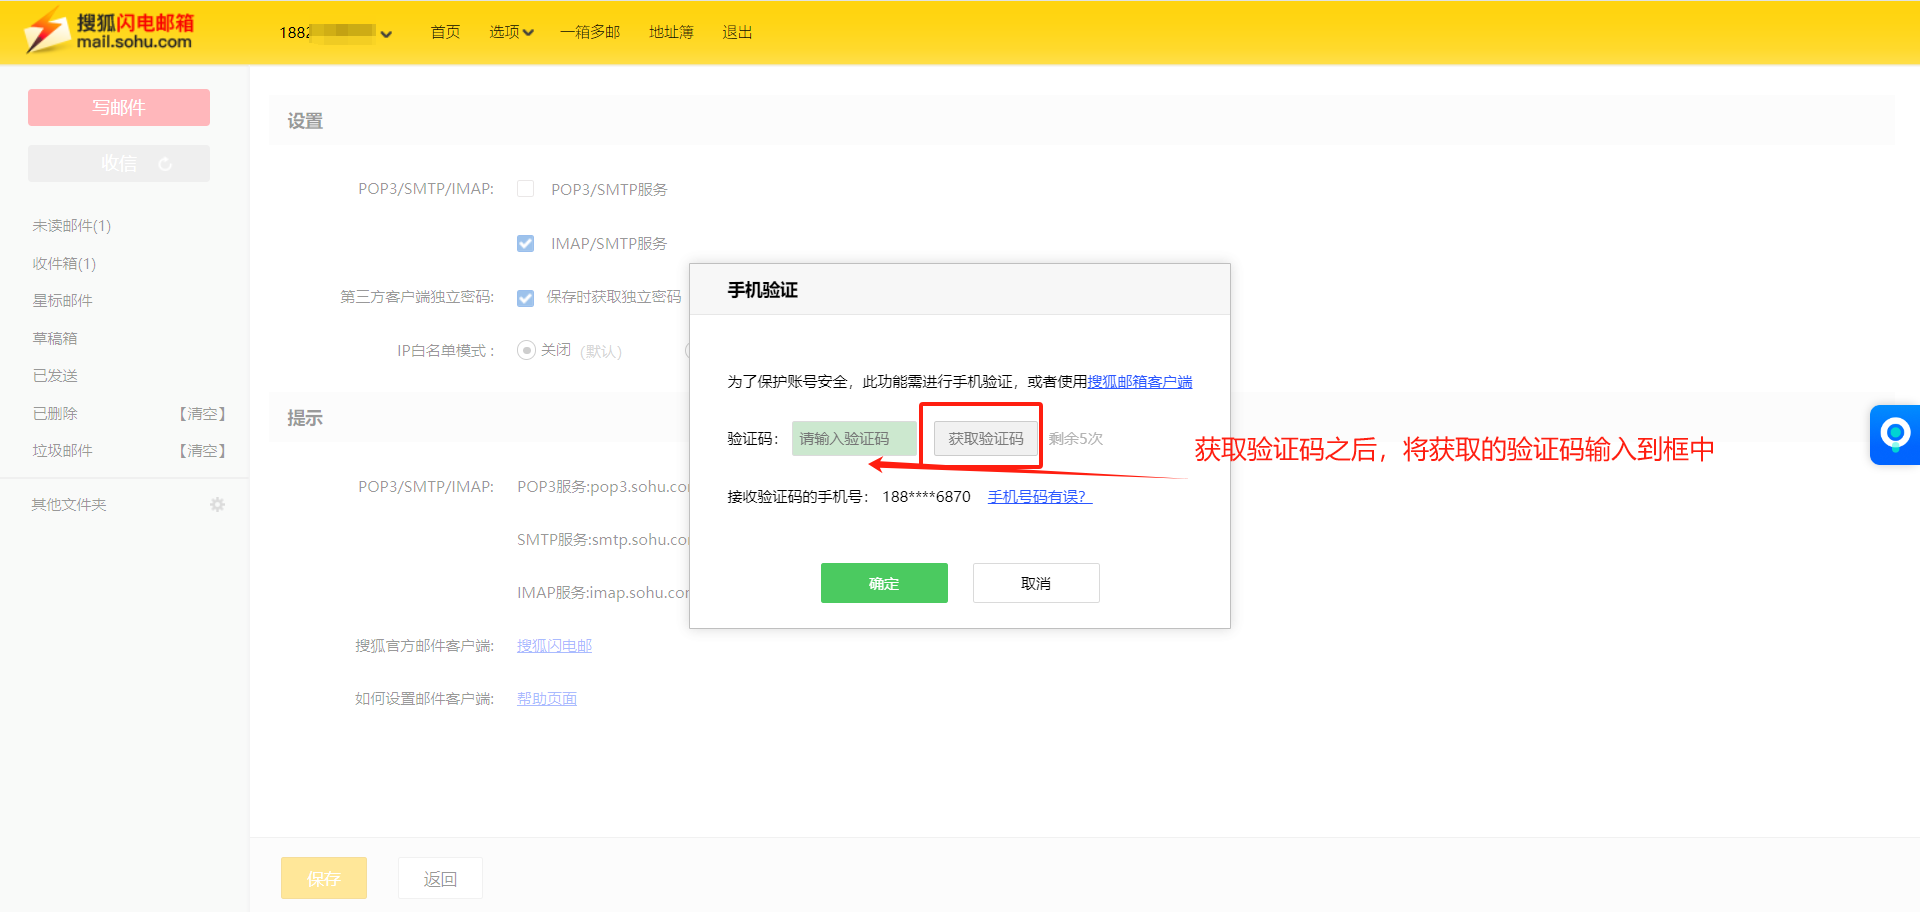Open the blue floating assistant icon
Screen dimensions: 1920x912
point(1895,435)
